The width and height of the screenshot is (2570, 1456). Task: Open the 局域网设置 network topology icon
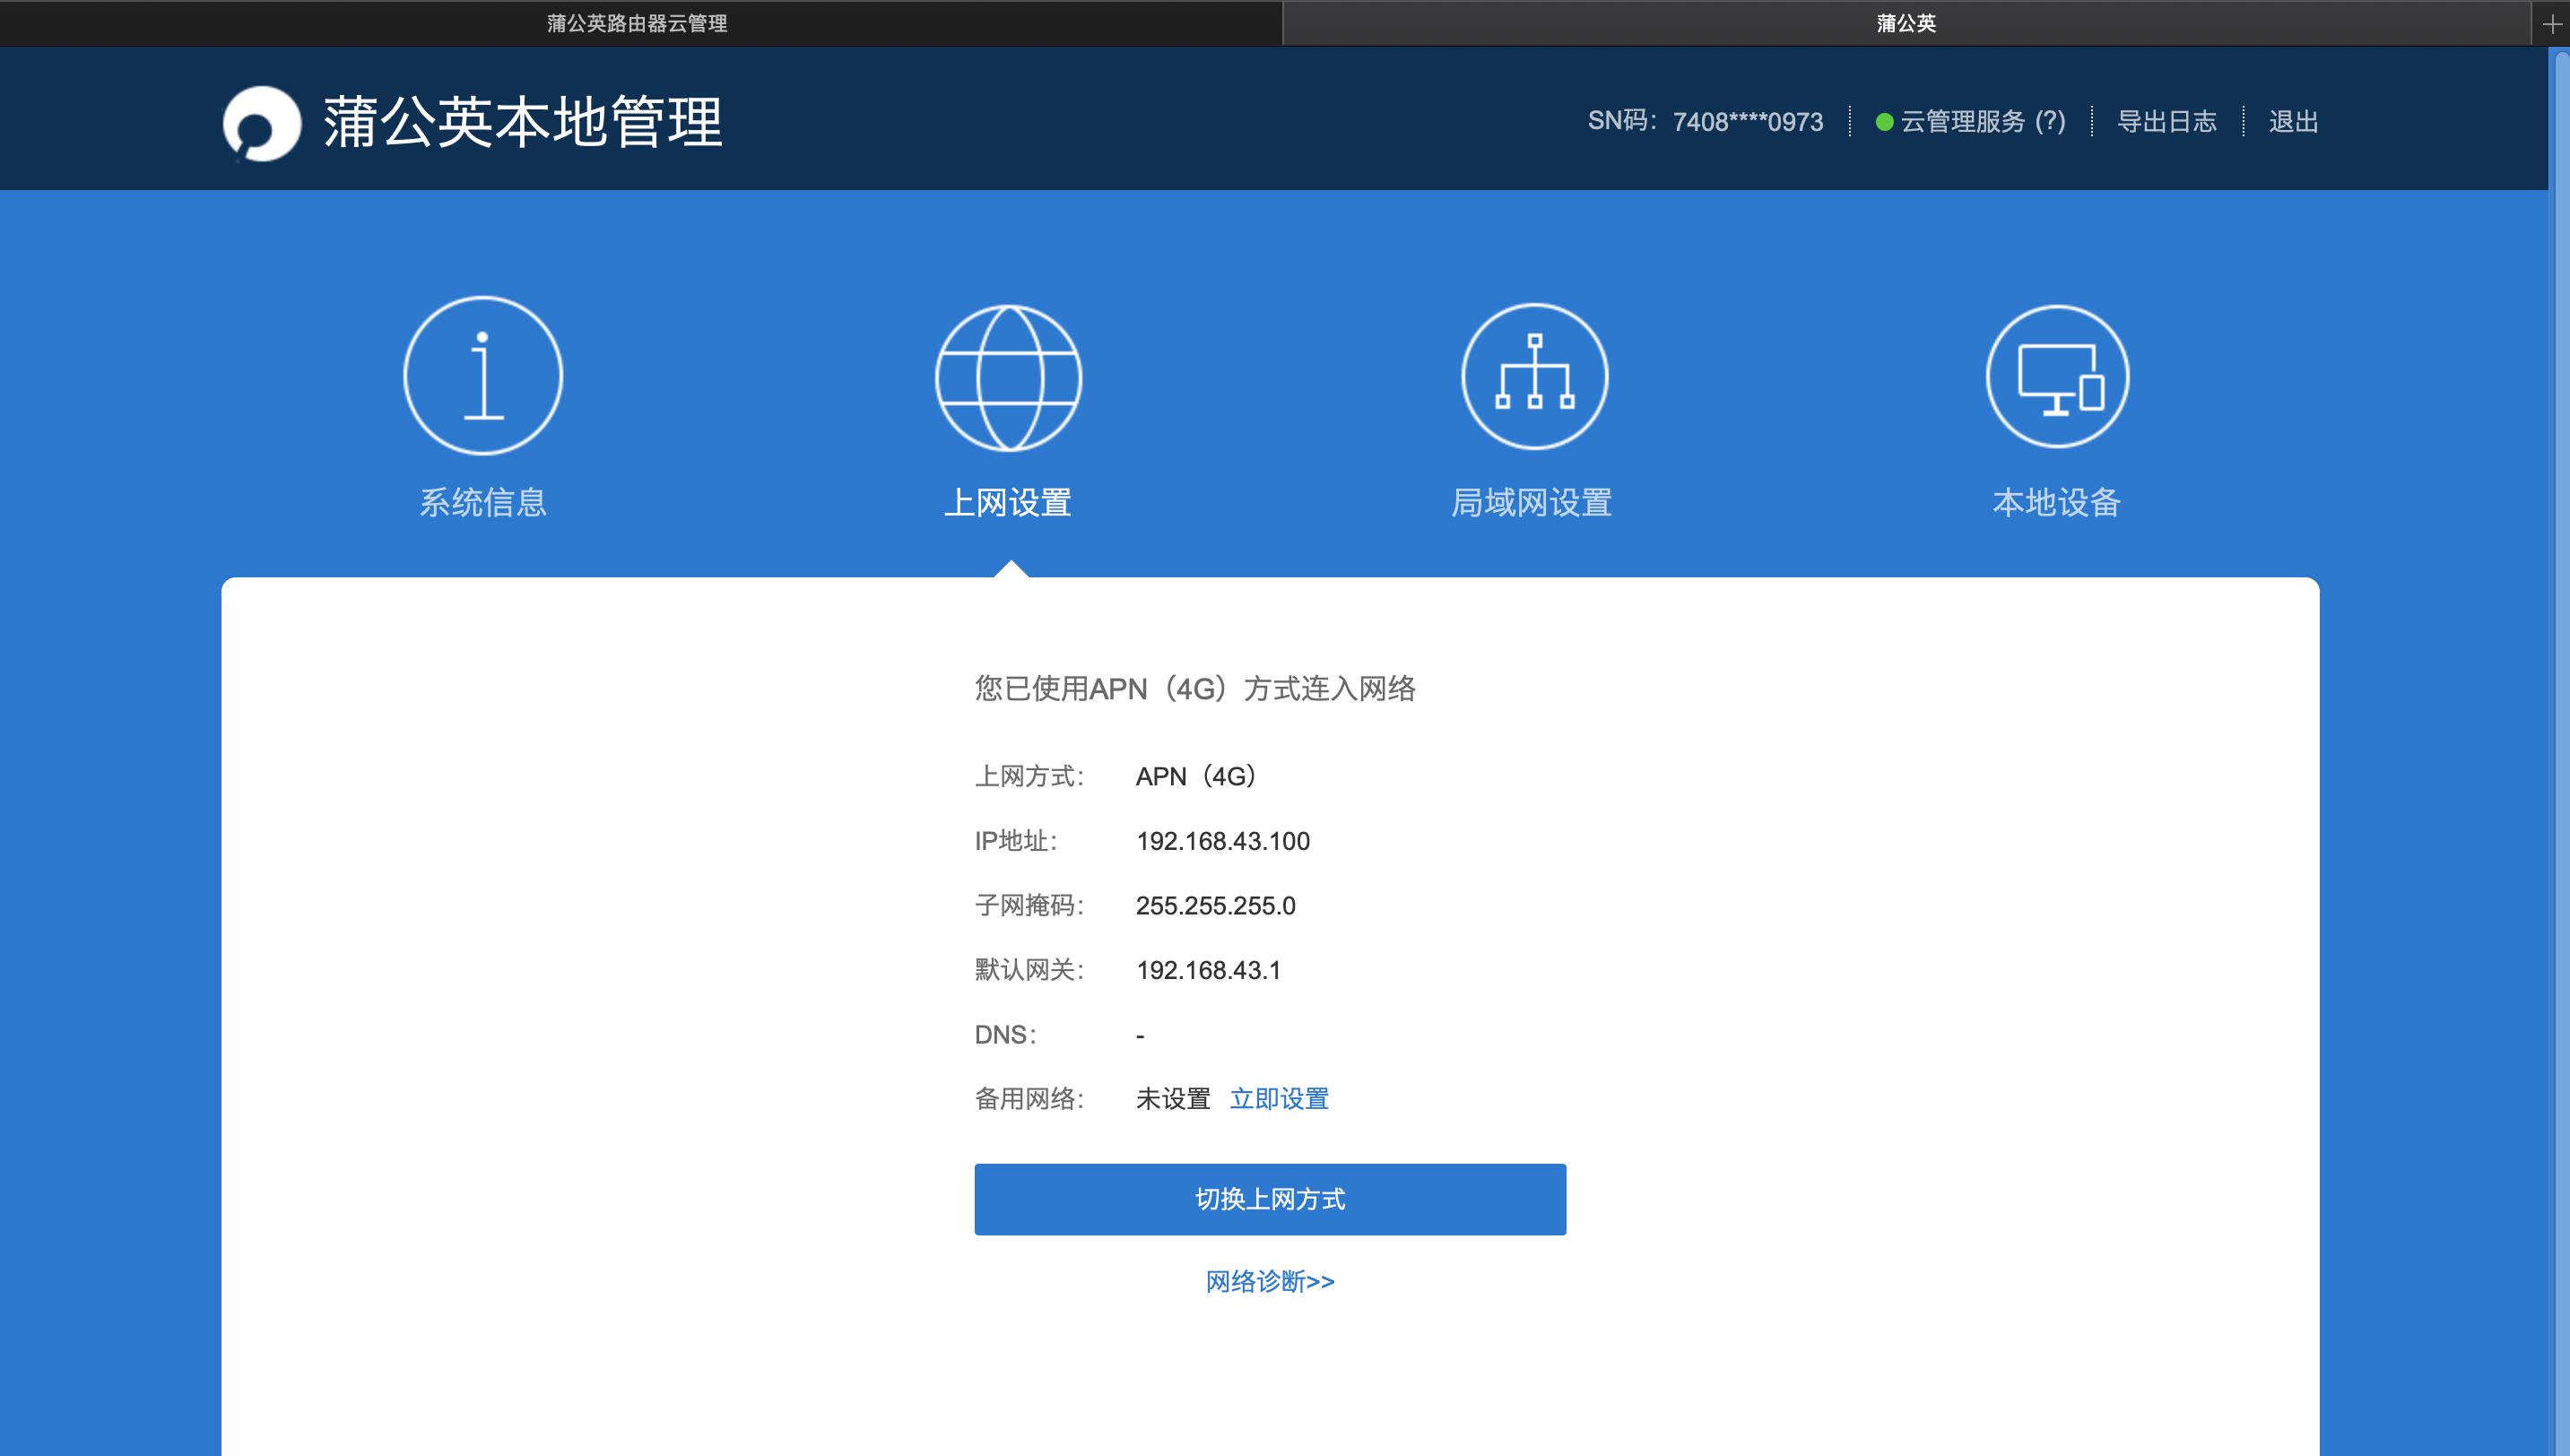point(1533,377)
